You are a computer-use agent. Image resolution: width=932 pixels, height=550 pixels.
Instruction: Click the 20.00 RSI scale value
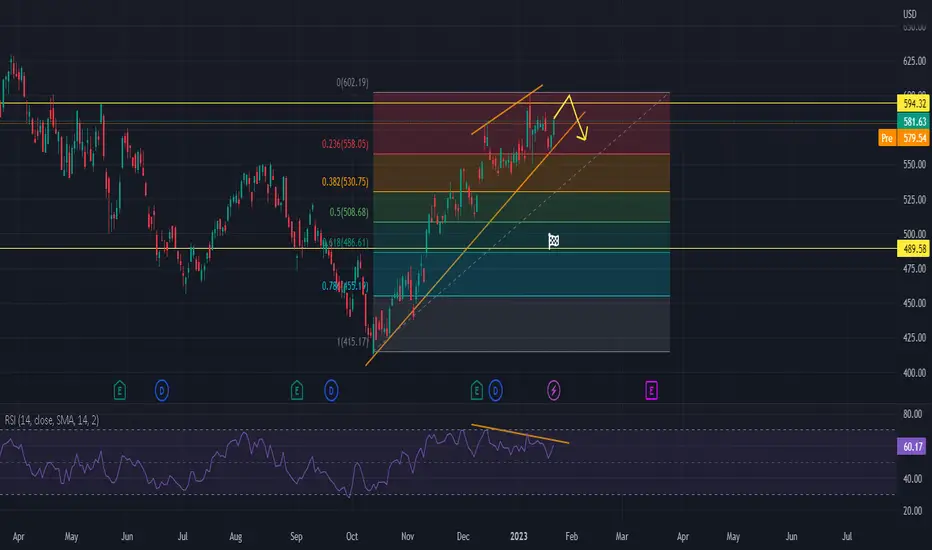[x=912, y=510]
